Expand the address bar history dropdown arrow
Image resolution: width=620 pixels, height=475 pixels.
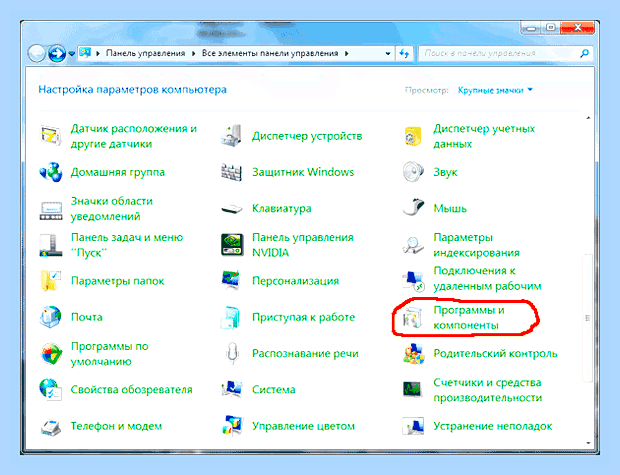click(x=388, y=54)
